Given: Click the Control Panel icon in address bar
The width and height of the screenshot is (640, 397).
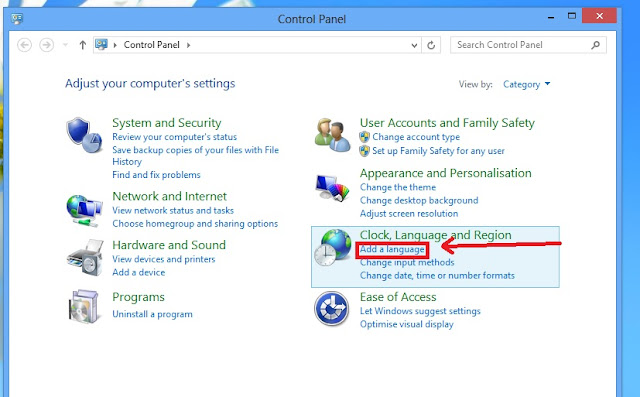Looking at the screenshot, I should (x=101, y=44).
